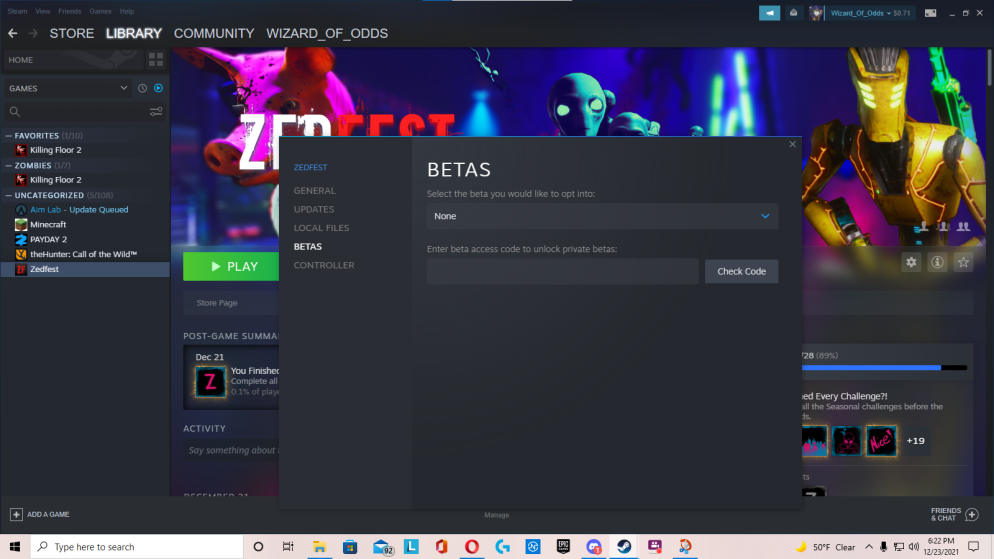Open File Explorer from the taskbar
The image size is (994, 559).
click(x=320, y=546)
